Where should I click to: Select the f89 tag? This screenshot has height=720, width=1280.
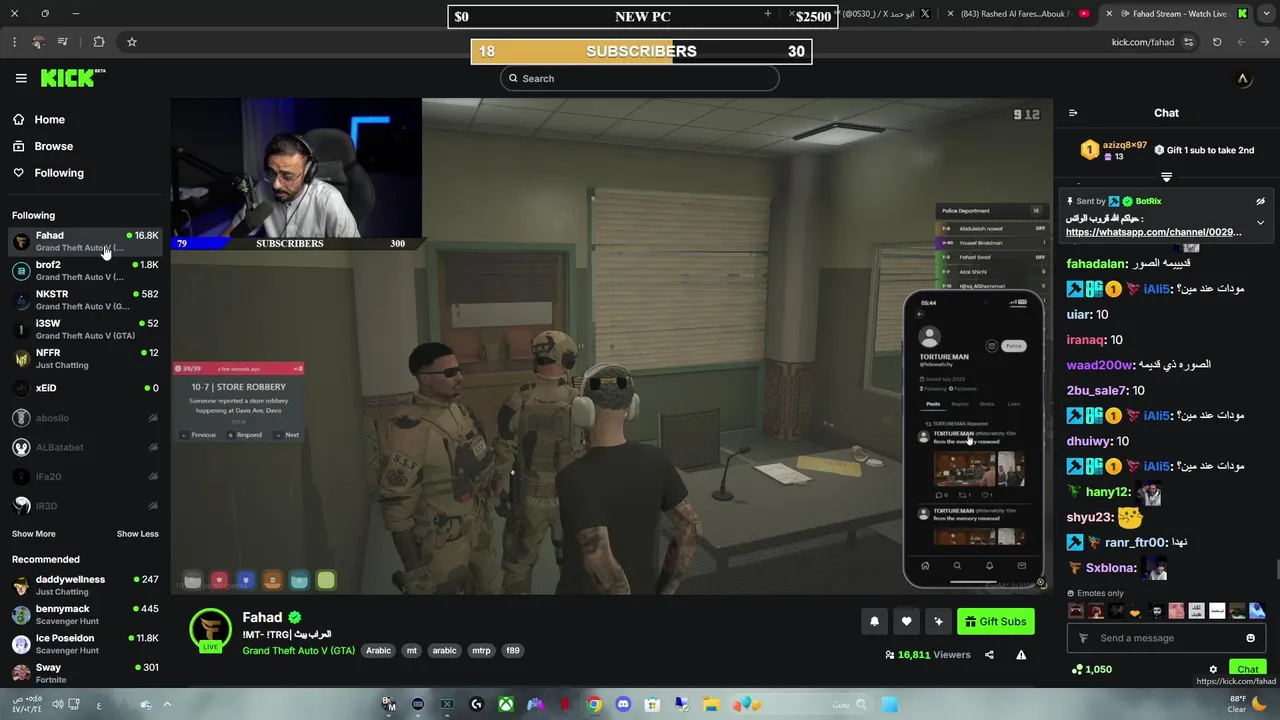513,650
